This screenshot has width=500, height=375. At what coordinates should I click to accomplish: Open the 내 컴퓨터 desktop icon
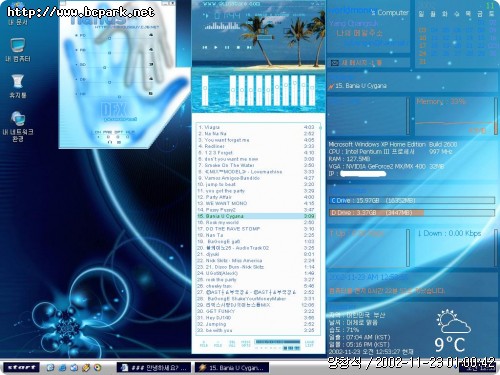pos(18,49)
